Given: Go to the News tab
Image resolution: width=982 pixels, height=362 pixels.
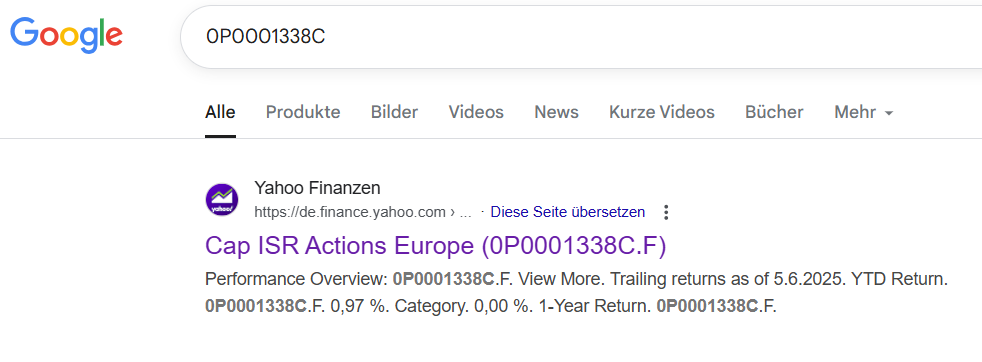Looking at the screenshot, I should [556, 112].
